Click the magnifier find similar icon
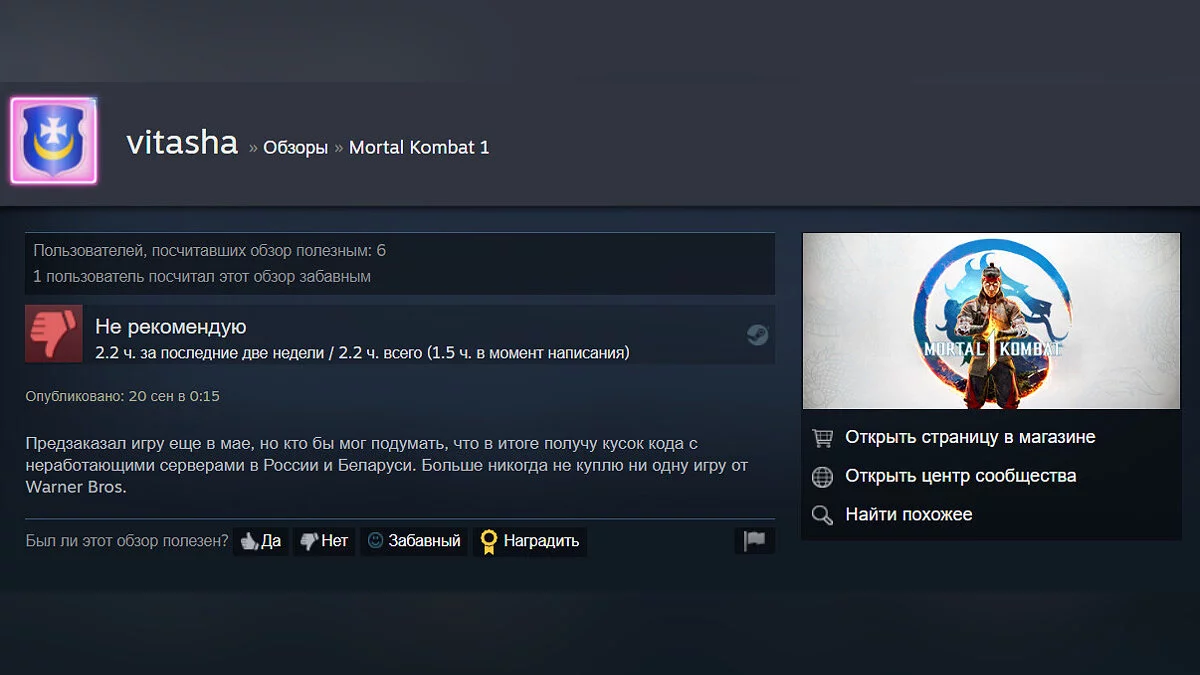The image size is (1200, 675). click(x=822, y=515)
